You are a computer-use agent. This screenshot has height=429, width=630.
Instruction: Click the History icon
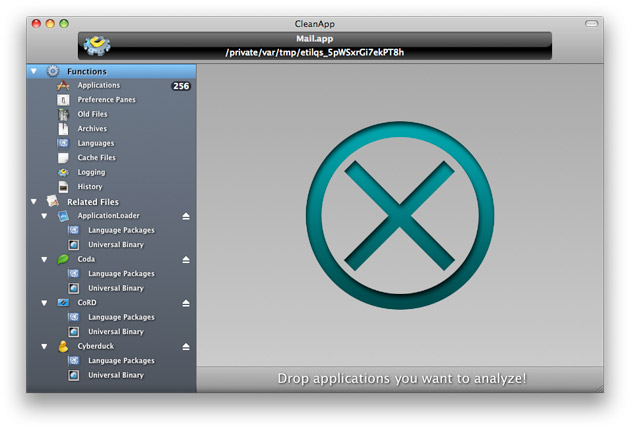(63, 187)
